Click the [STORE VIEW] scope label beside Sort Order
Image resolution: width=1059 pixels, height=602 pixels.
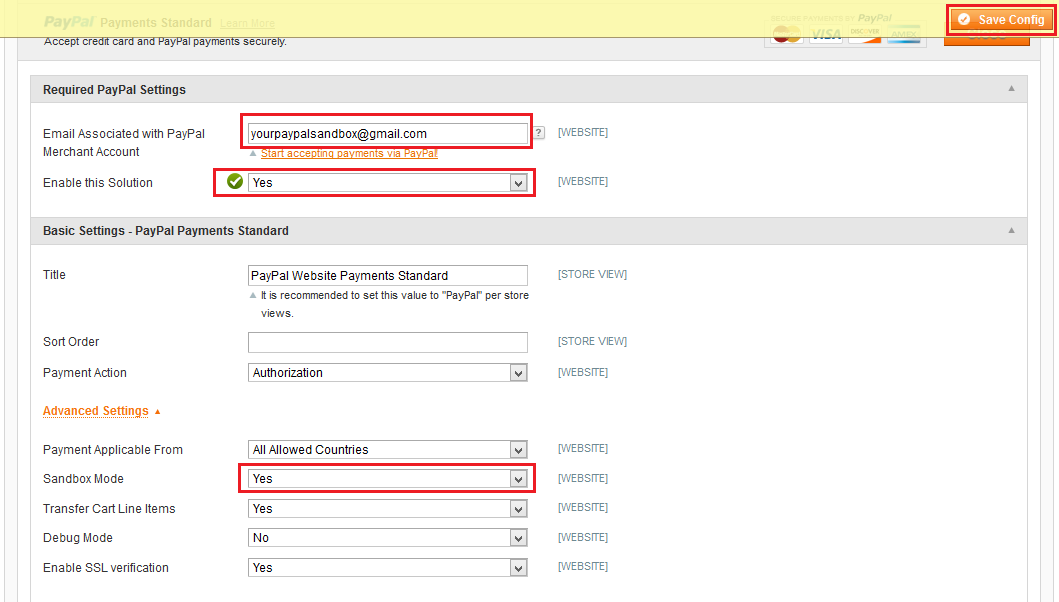(592, 341)
